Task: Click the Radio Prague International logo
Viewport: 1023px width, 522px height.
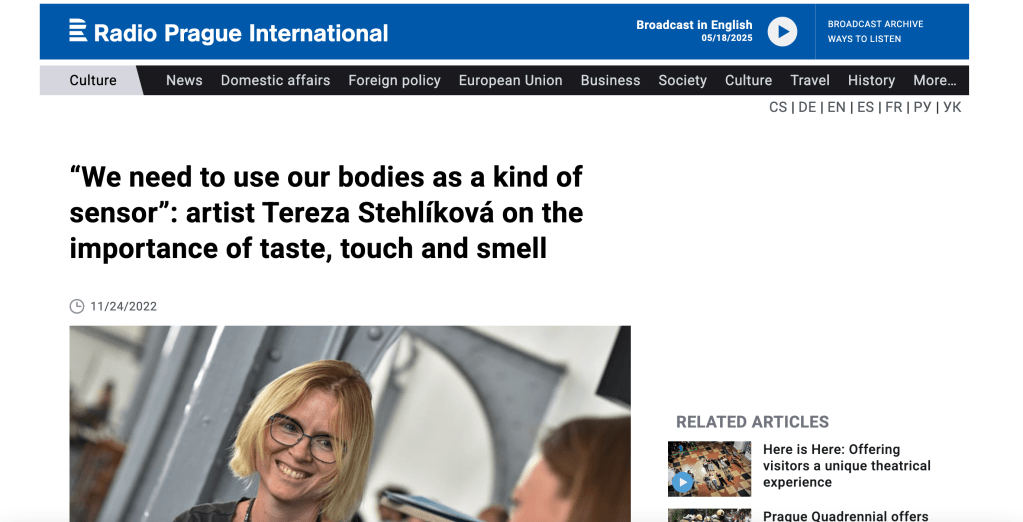Action: click(228, 32)
